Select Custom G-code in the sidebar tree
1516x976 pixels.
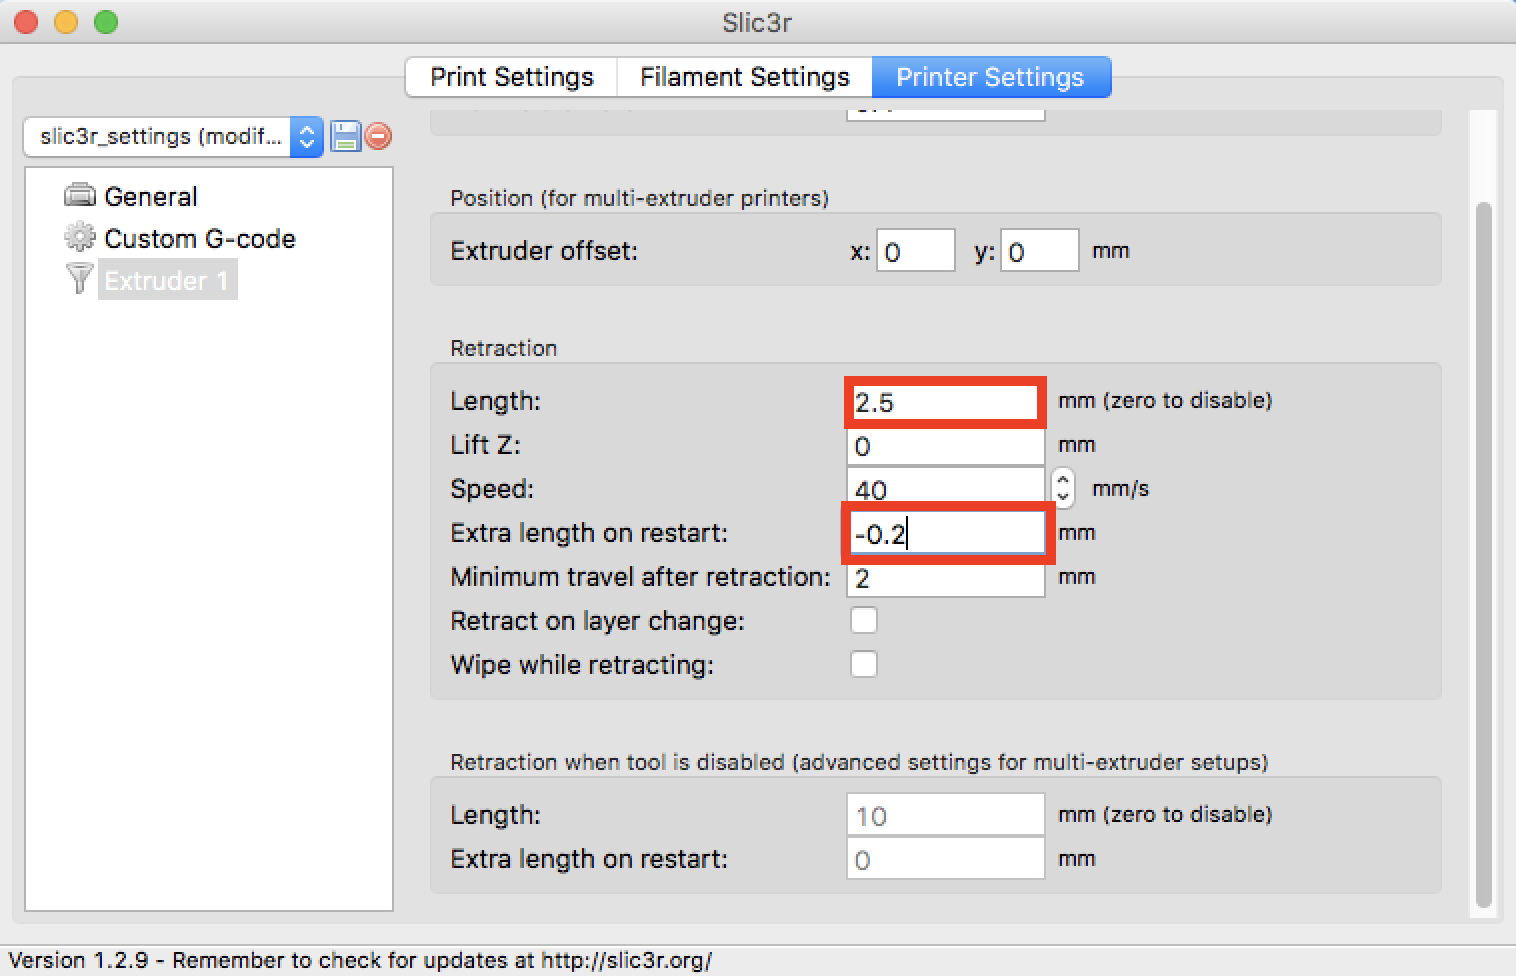click(x=199, y=238)
